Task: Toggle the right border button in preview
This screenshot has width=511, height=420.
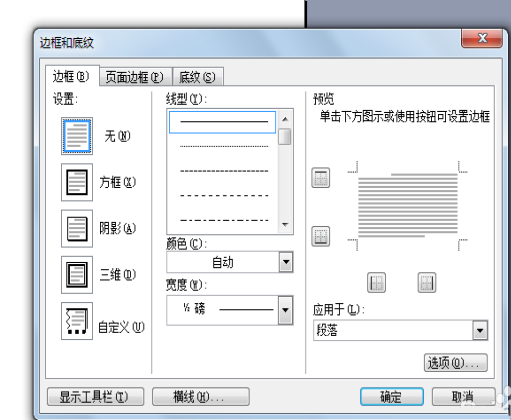Action: point(427,283)
